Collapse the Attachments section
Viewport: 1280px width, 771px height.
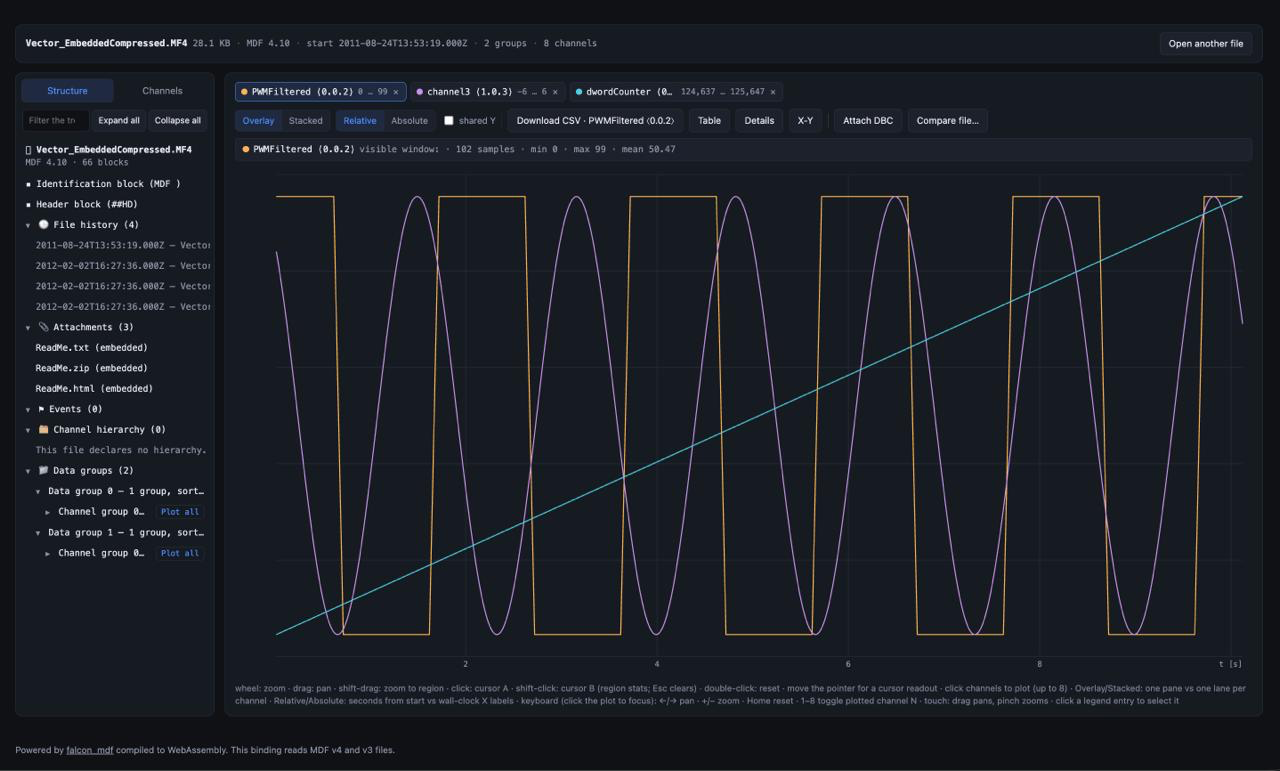coord(28,328)
